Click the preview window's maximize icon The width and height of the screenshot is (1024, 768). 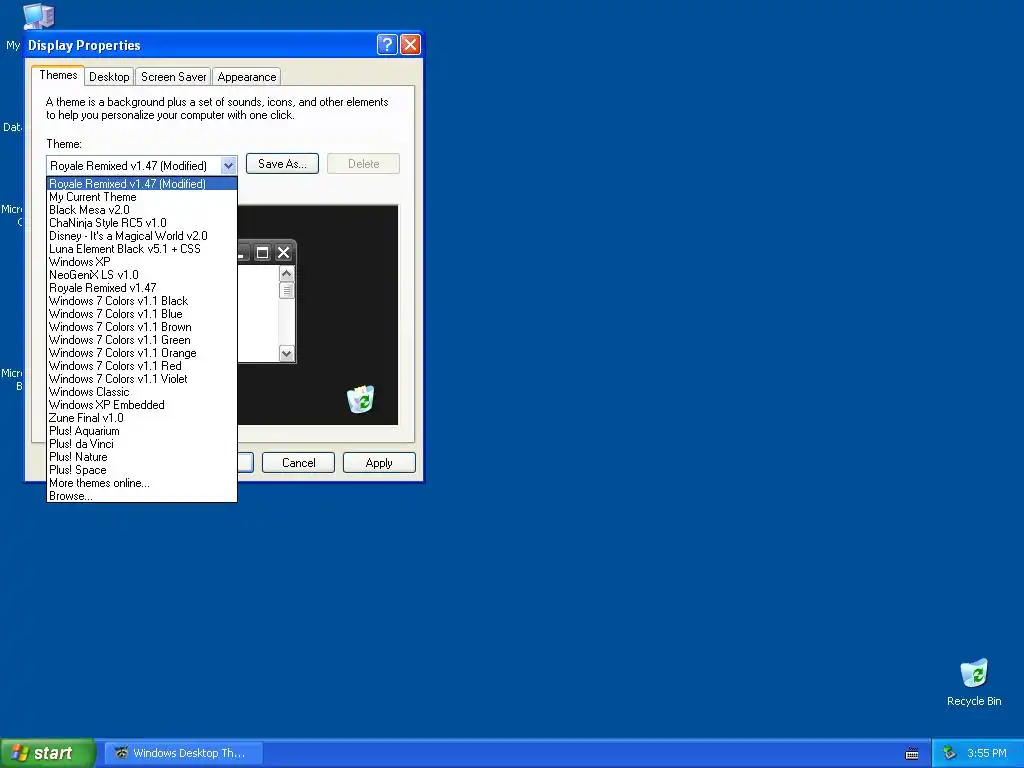[x=263, y=252]
